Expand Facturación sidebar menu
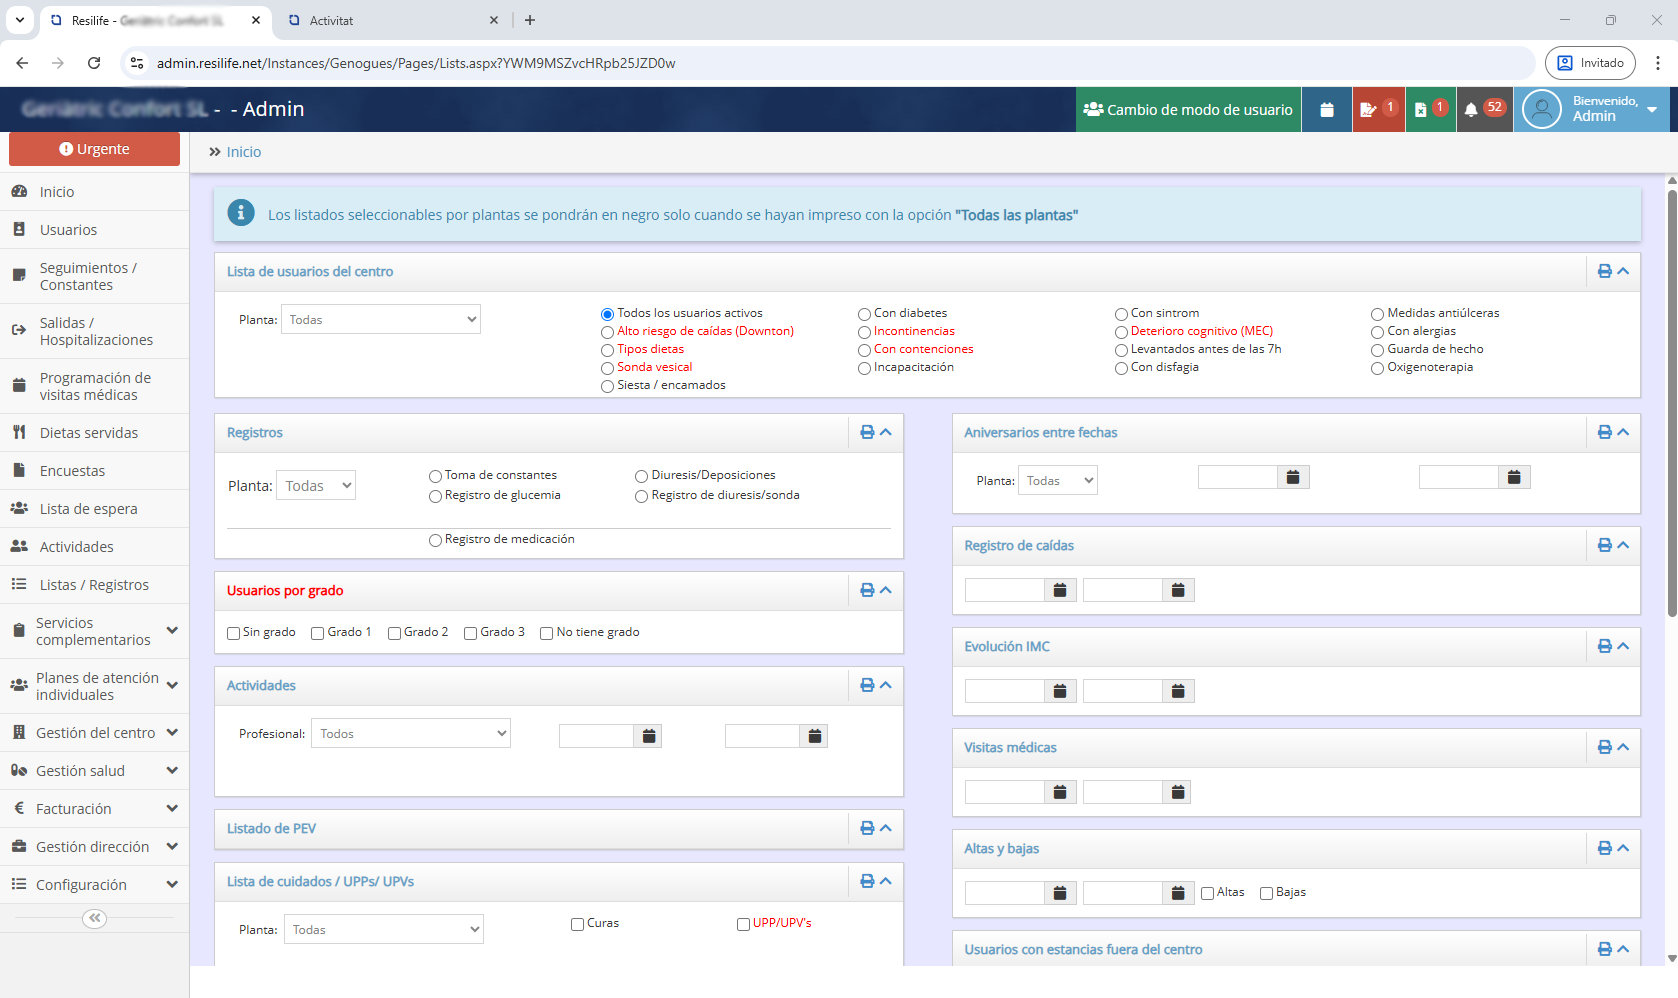The width and height of the screenshot is (1678, 998). pyautogui.click(x=94, y=809)
